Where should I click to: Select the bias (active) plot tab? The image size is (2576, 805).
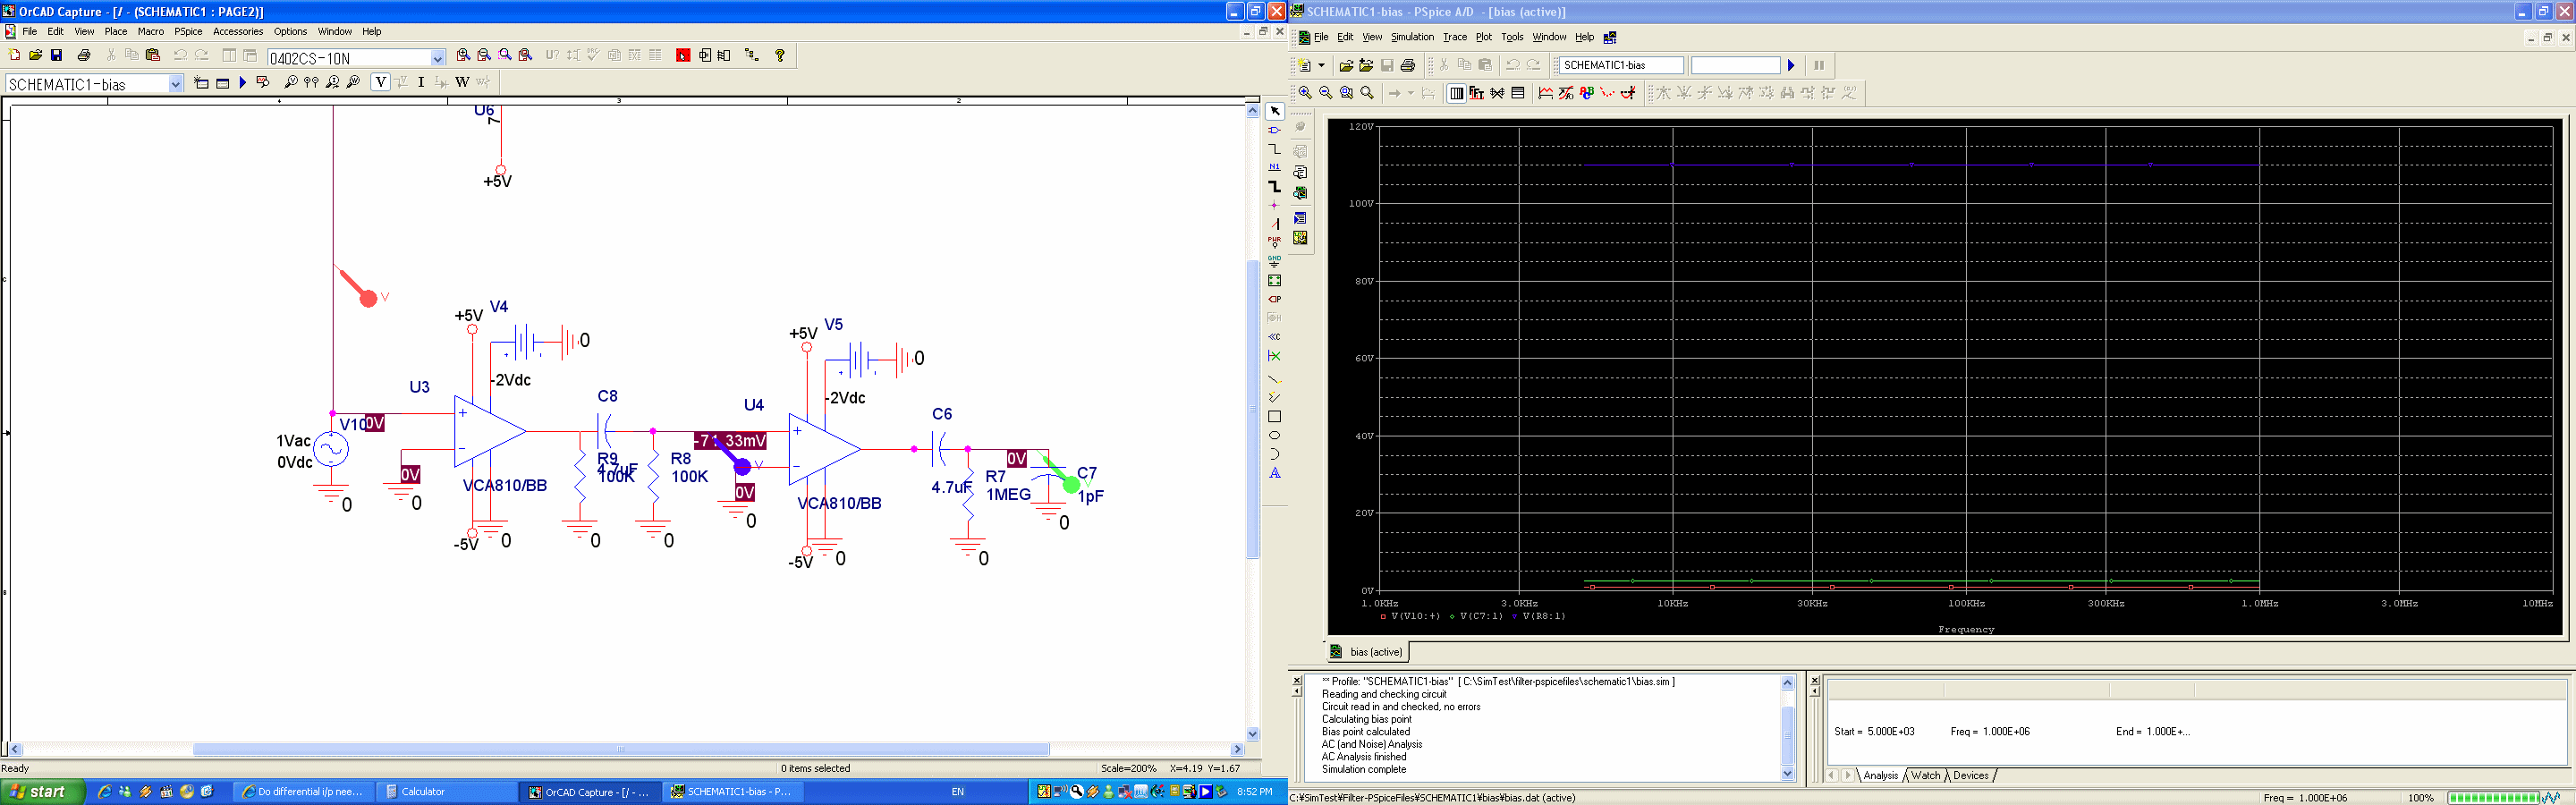click(1367, 652)
